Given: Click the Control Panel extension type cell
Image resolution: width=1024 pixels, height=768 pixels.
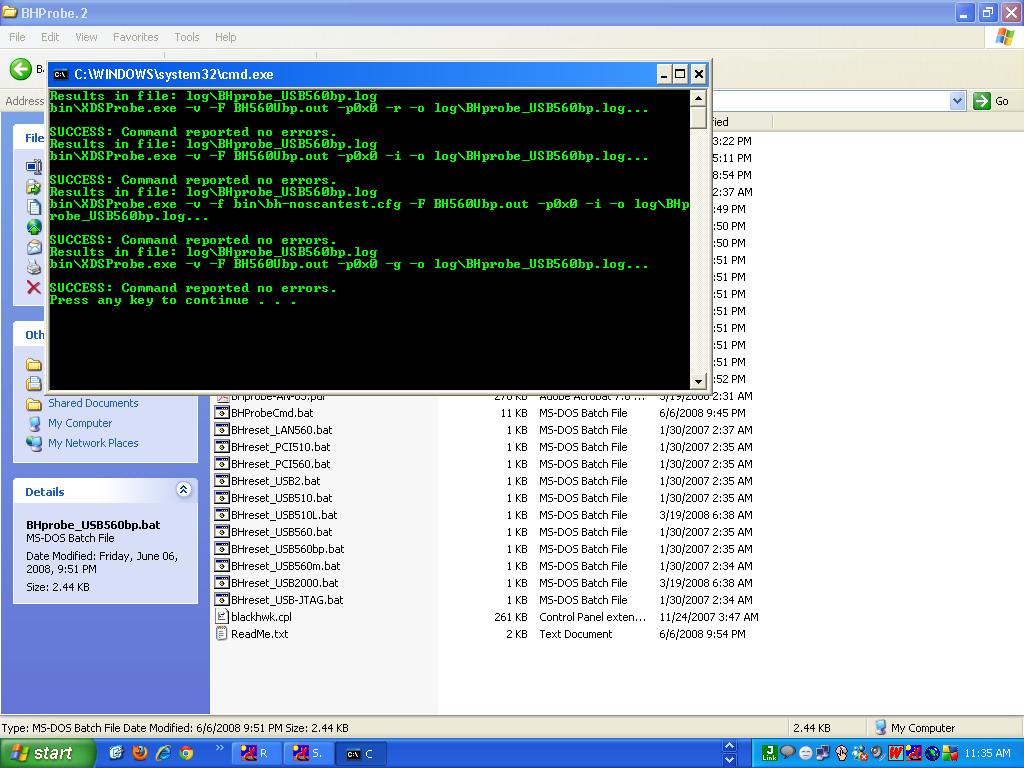Looking at the screenshot, I should [592, 616].
